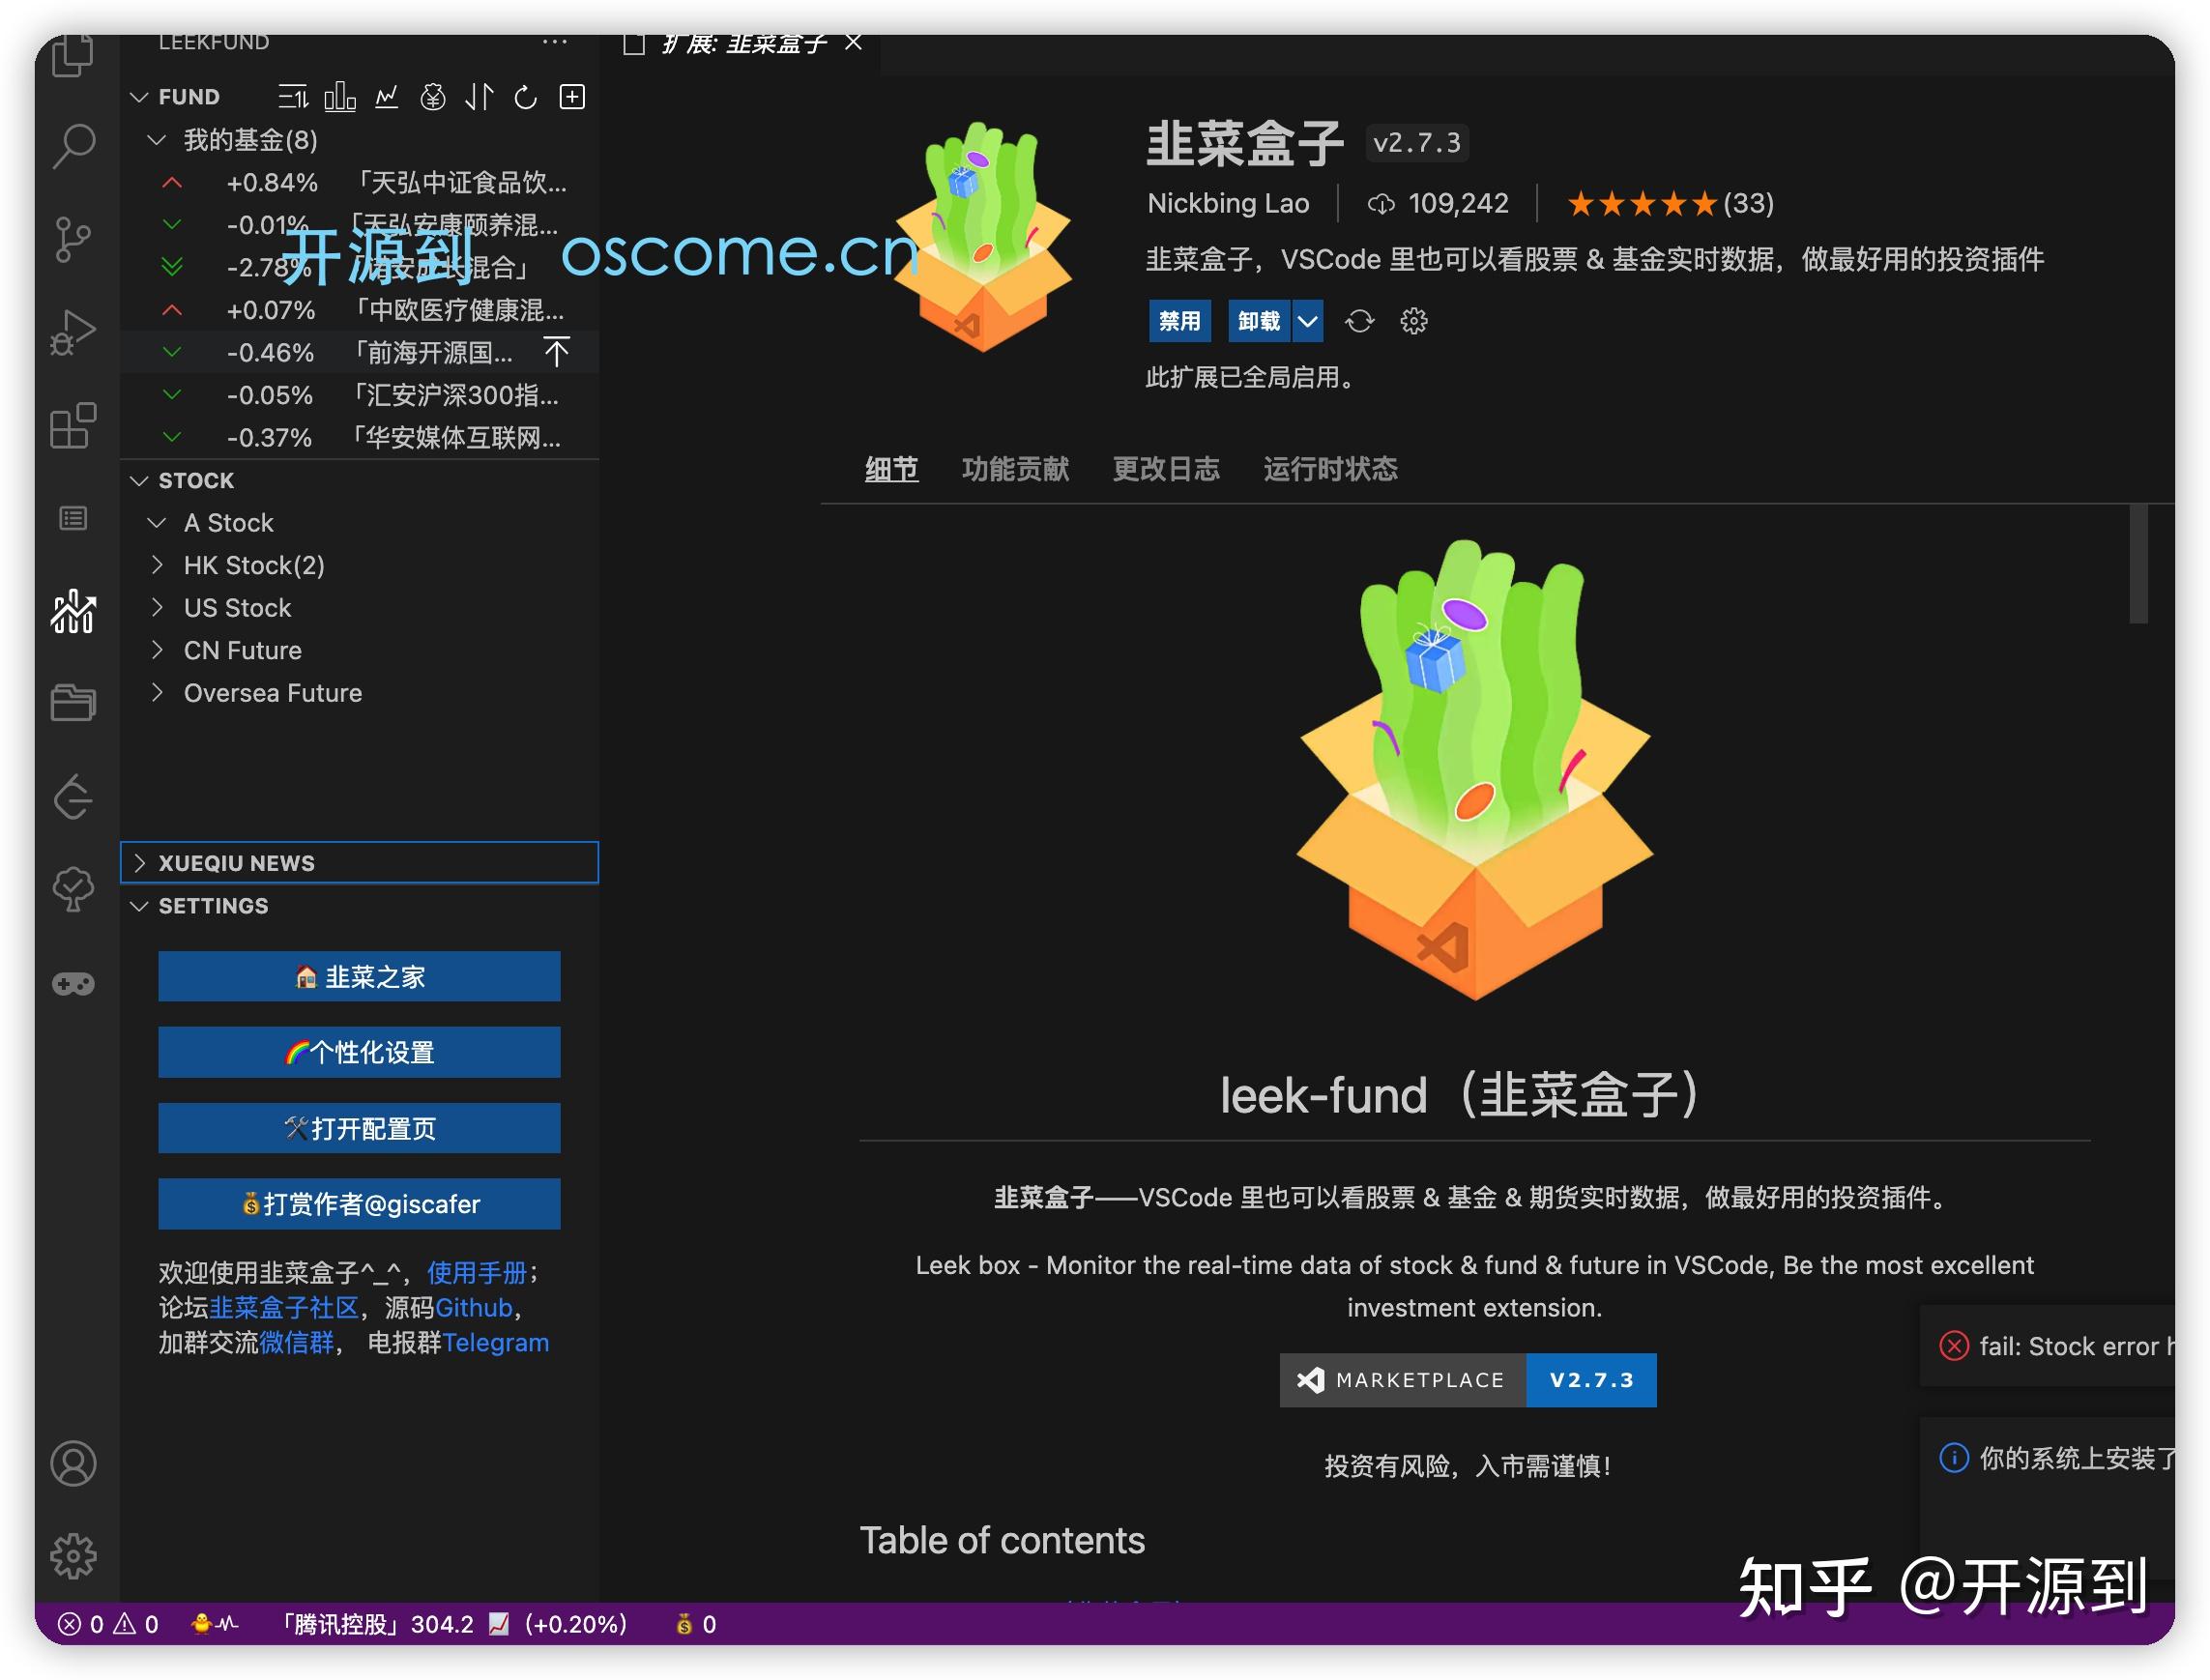Open the 微信群 link
The height and width of the screenshot is (1680, 2210).
296,1343
